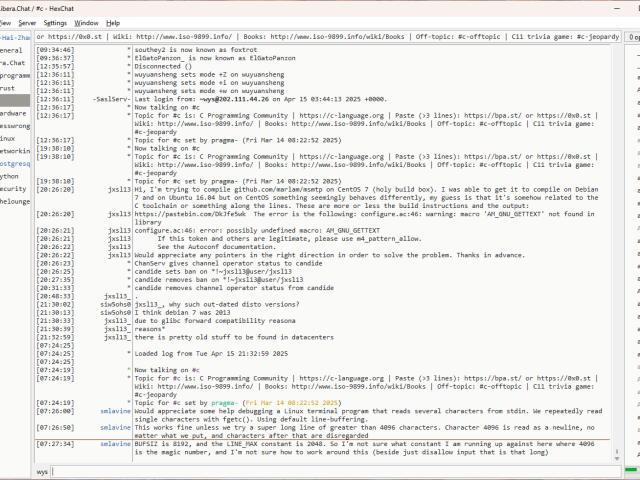
Task: Switch to the security channel
Action: click(x=13, y=188)
